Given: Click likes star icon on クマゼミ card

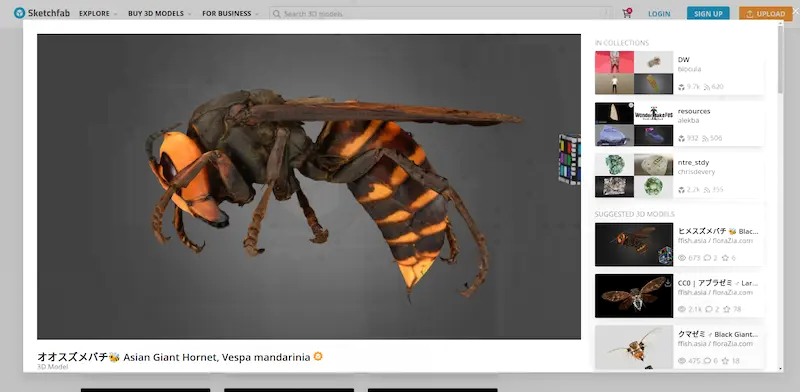Looking at the screenshot, I should [x=726, y=361].
